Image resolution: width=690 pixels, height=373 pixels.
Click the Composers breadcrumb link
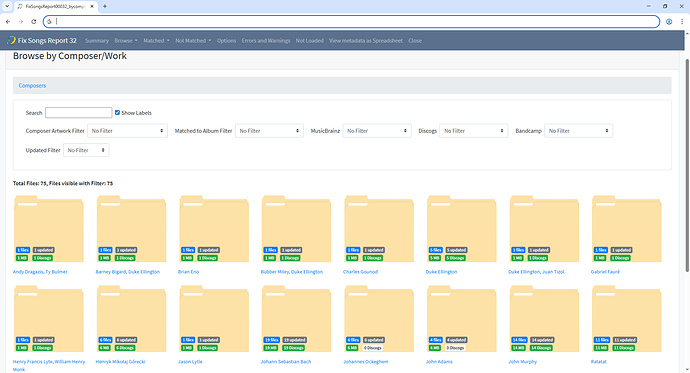click(x=32, y=85)
